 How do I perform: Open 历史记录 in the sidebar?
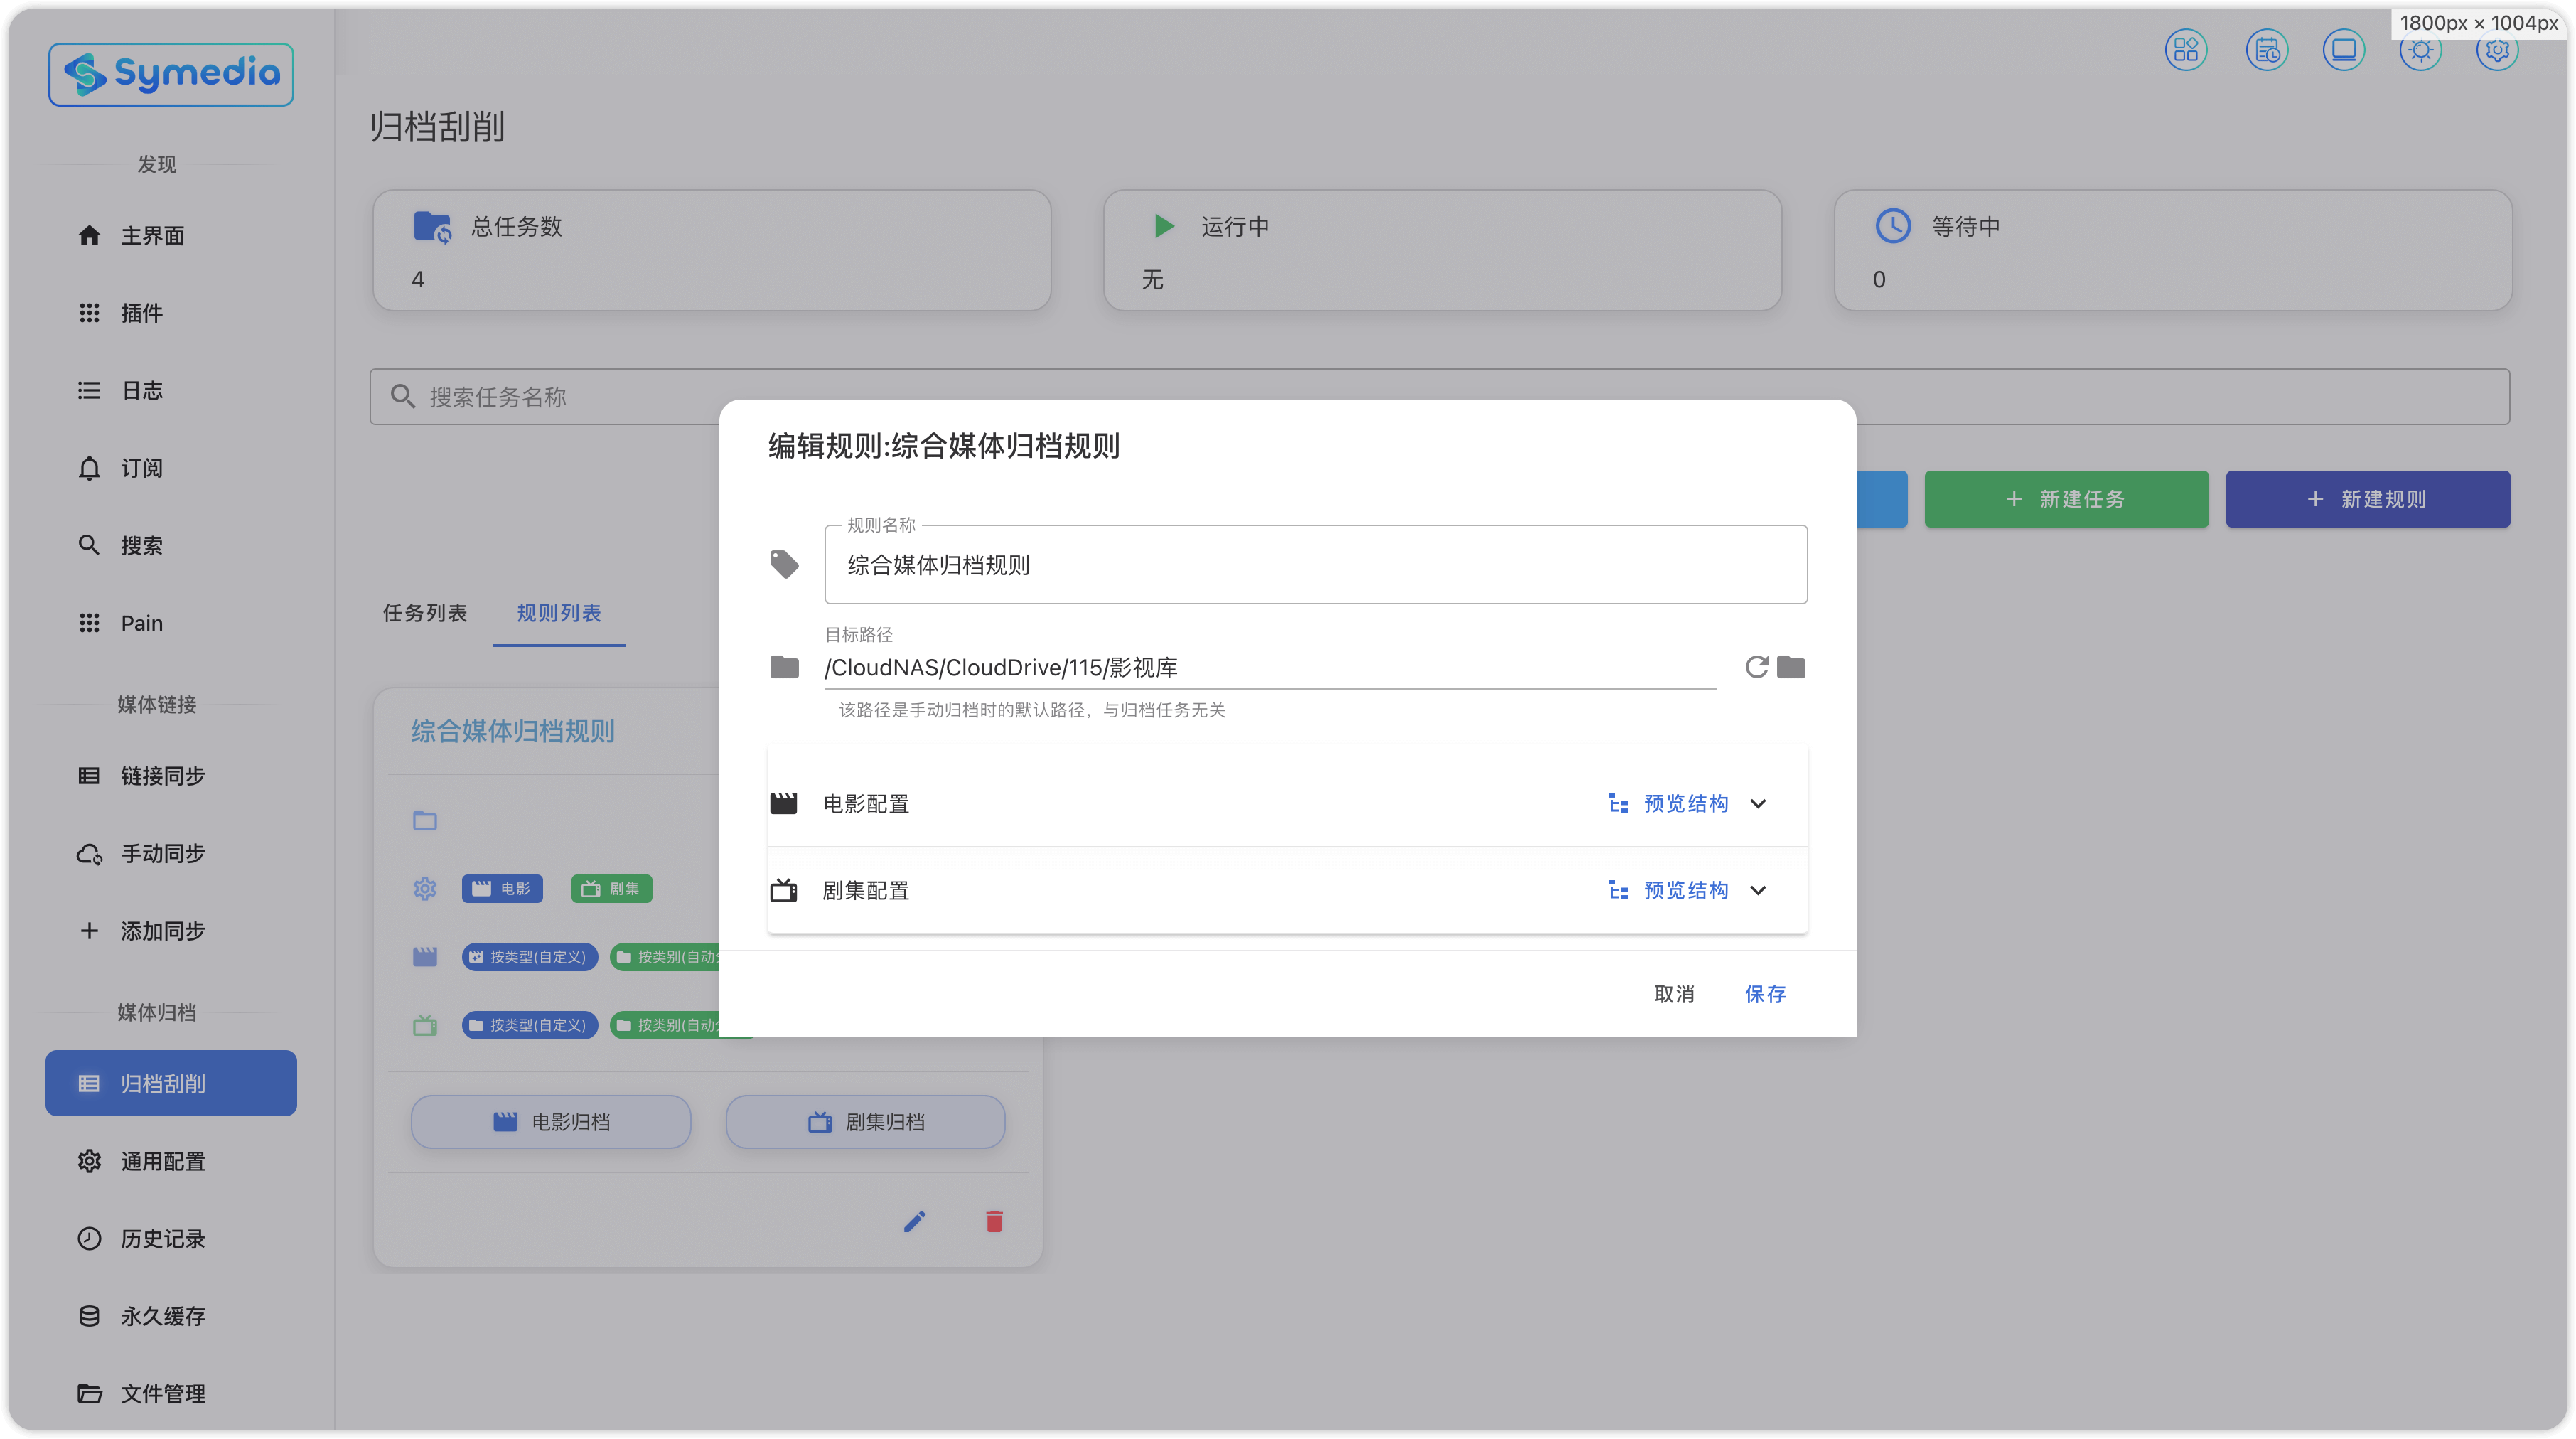point(162,1238)
